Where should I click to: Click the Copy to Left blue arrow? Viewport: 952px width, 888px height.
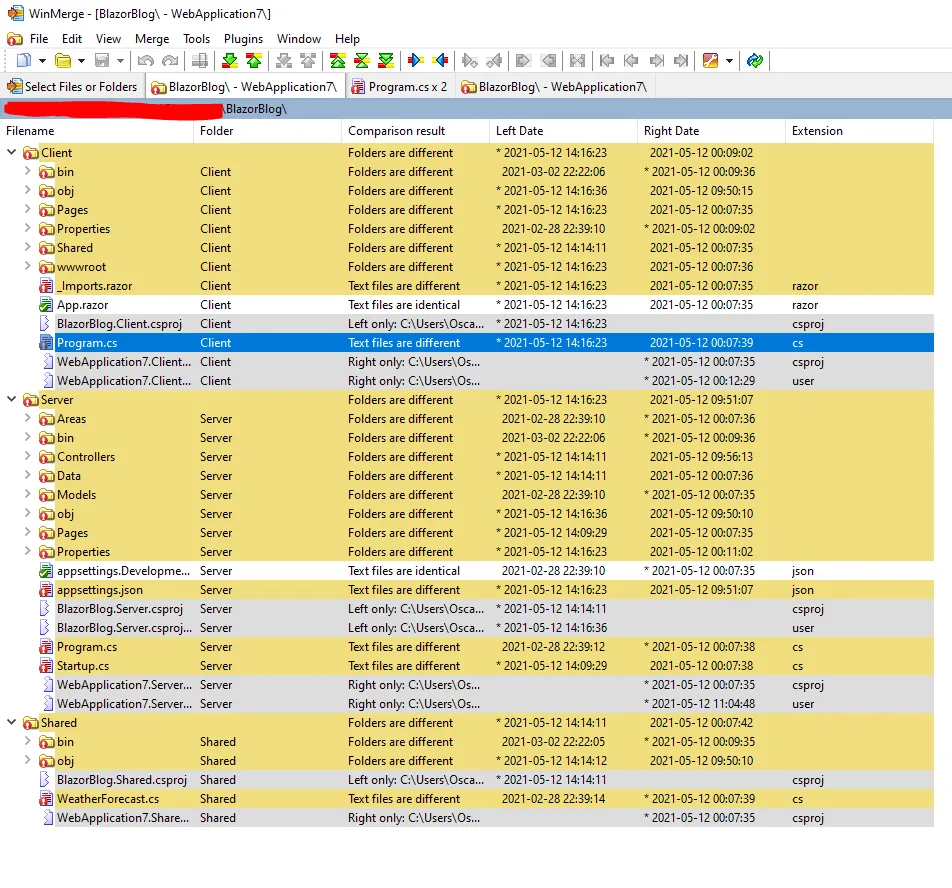click(x=441, y=60)
